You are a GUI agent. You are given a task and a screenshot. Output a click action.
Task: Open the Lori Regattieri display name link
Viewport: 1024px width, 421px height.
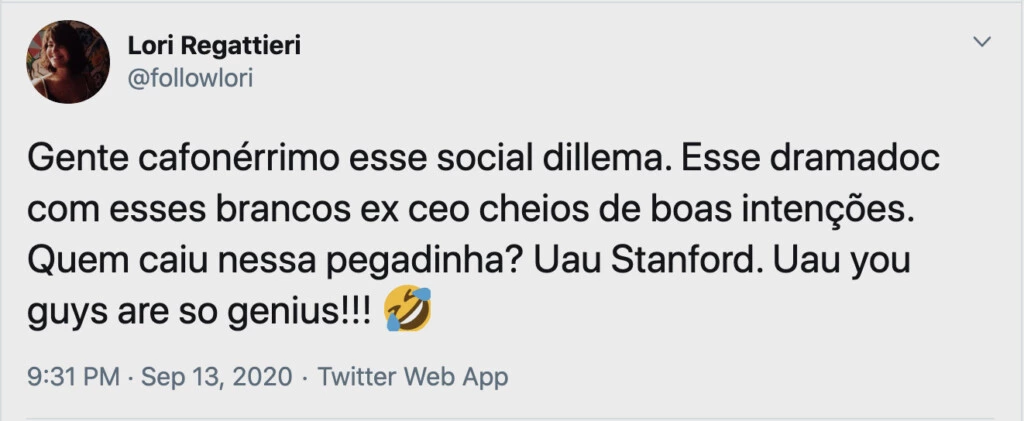point(213,47)
